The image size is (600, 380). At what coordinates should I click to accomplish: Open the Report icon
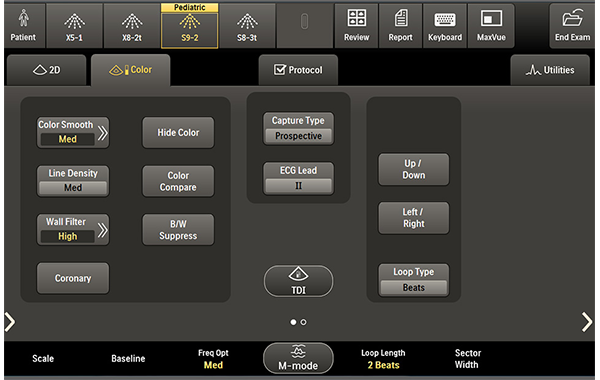point(401,18)
